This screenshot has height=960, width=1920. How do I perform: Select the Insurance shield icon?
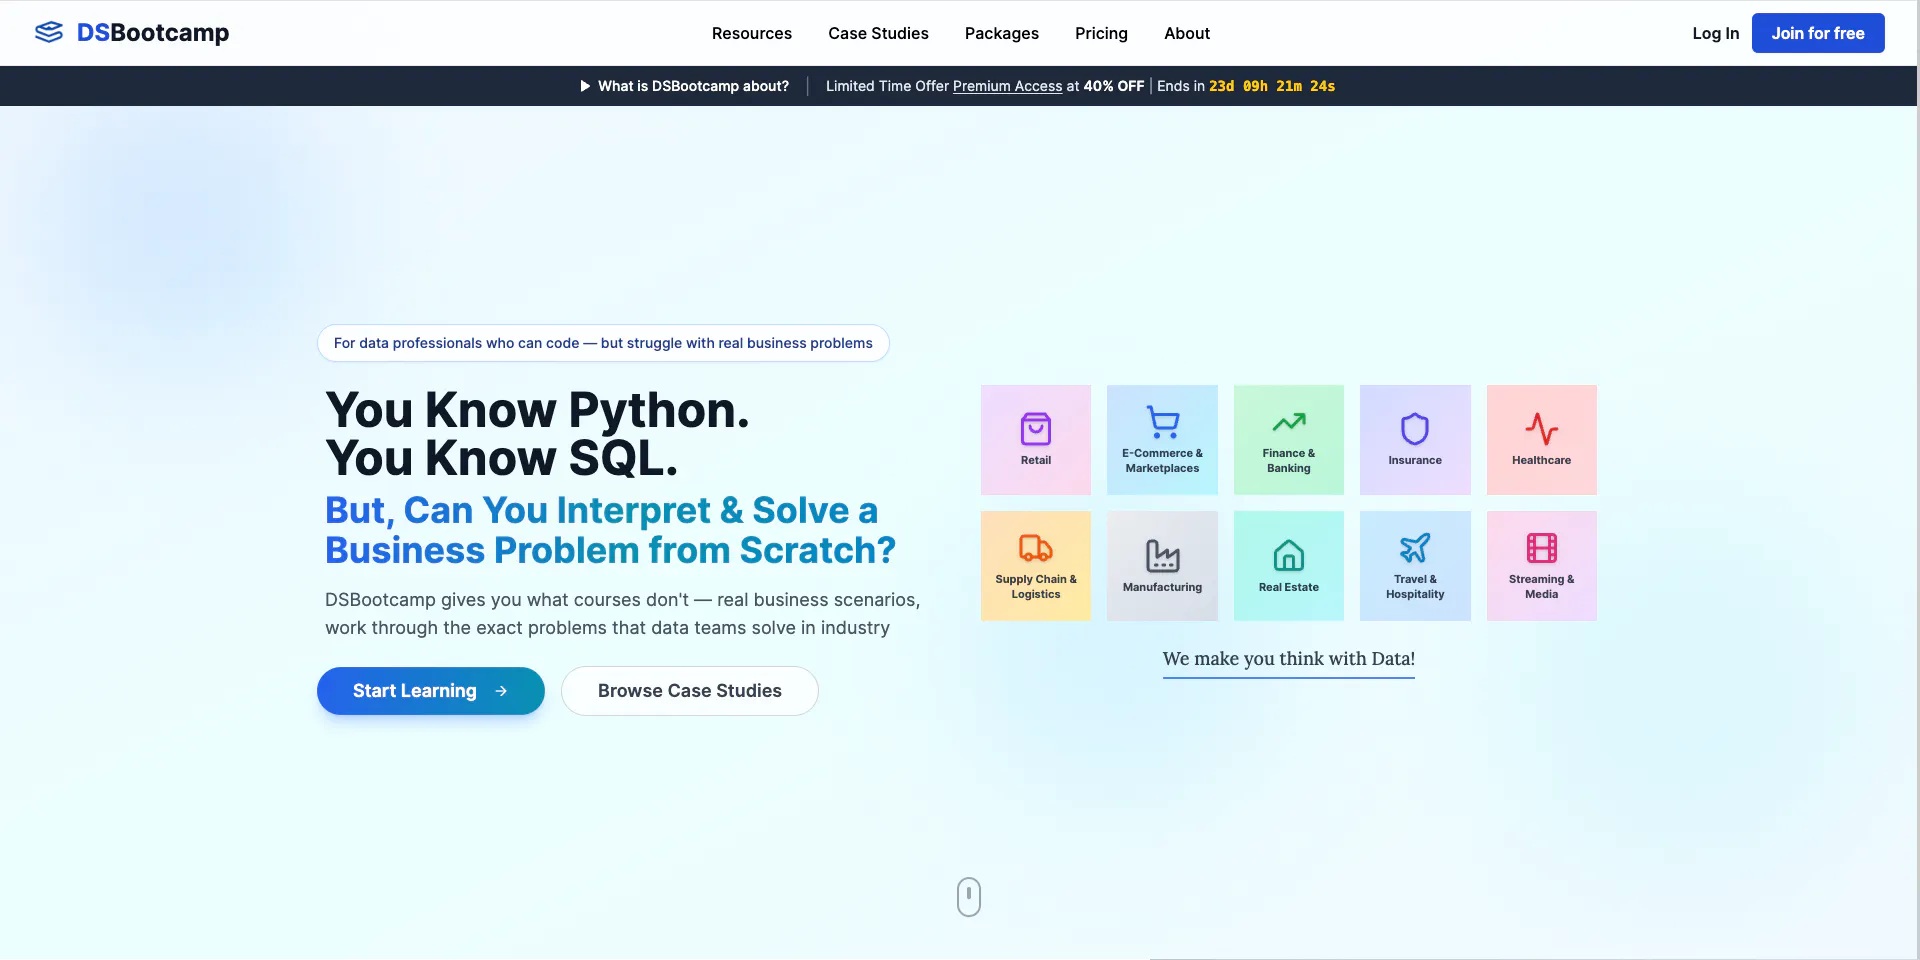pos(1415,429)
